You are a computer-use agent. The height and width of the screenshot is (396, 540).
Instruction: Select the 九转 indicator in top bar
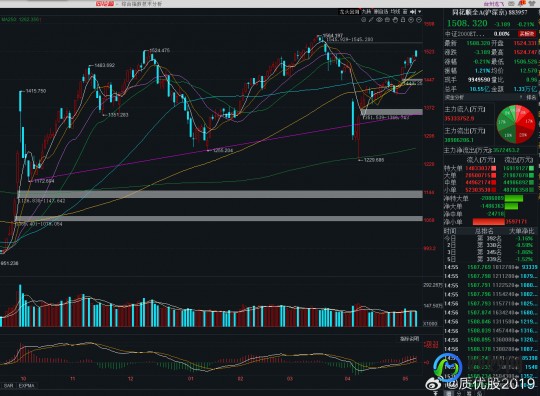coord(366,12)
